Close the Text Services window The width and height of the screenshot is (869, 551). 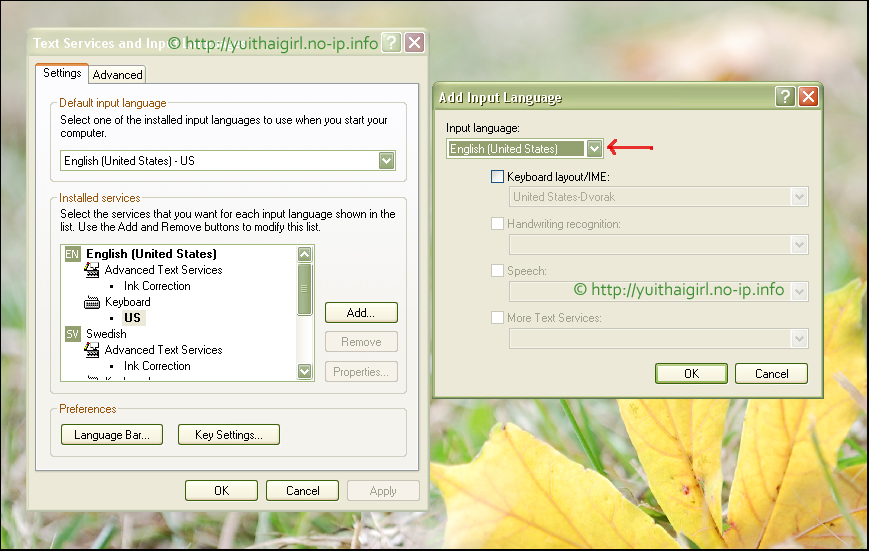(x=415, y=43)
